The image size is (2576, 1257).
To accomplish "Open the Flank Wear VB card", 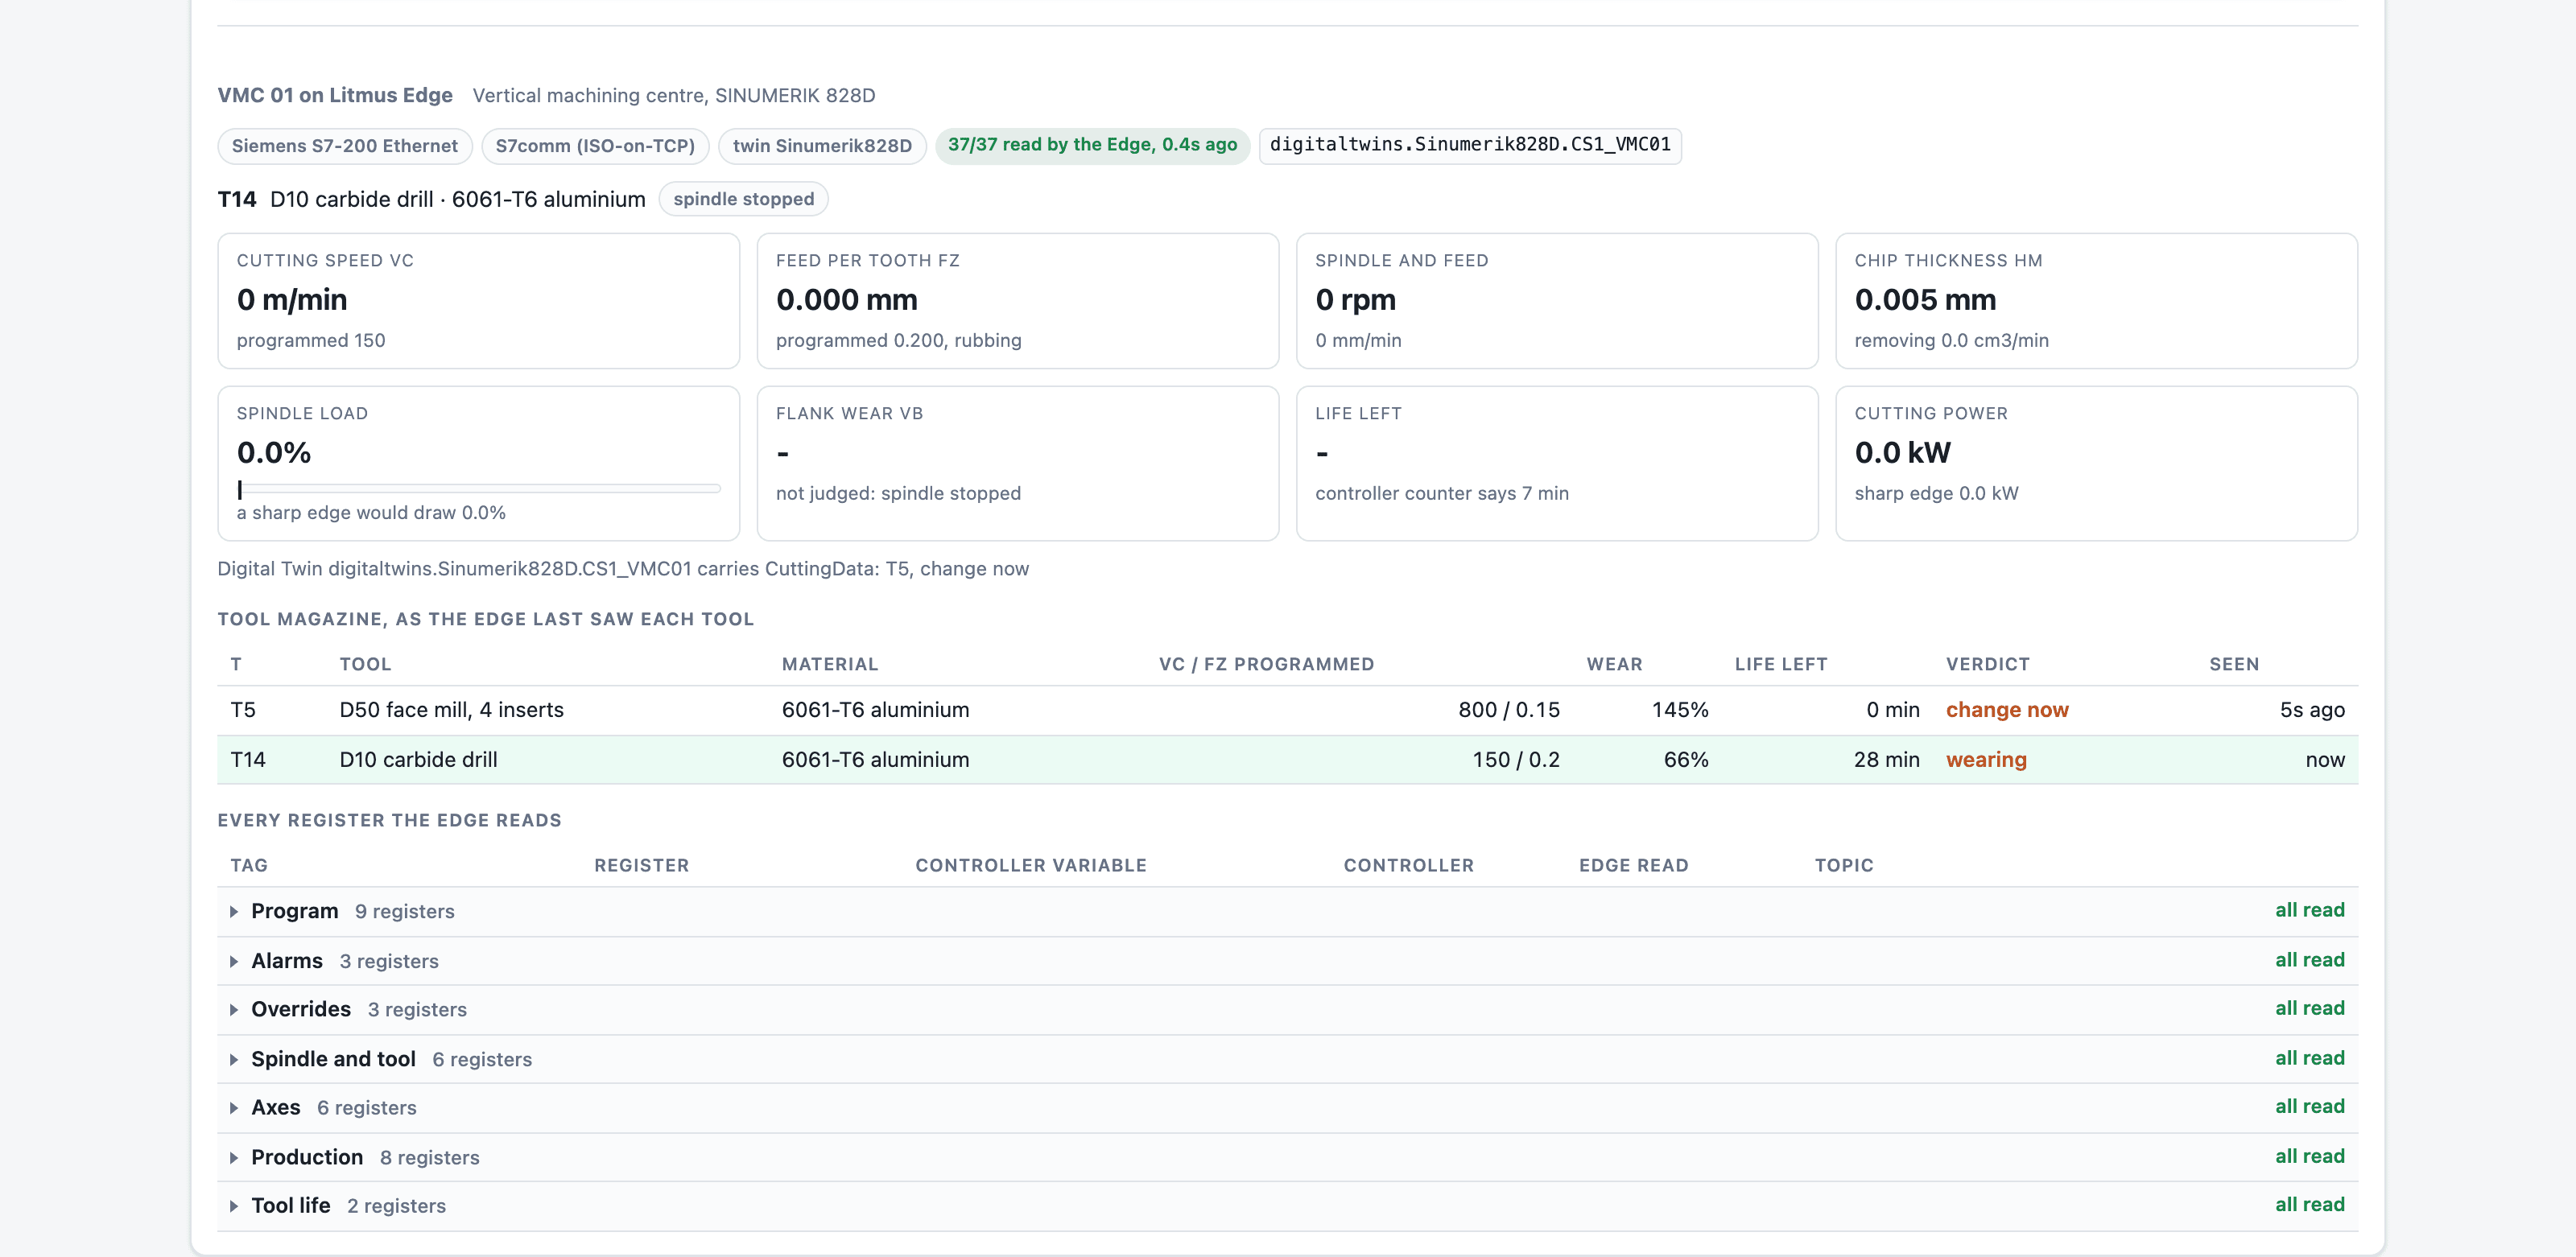I will click(x=1018, y=464).
